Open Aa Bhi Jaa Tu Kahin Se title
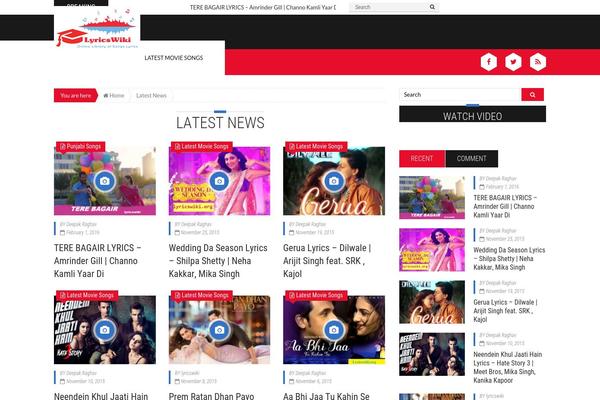This screenshot has width=600, height=400. [326, 396]
